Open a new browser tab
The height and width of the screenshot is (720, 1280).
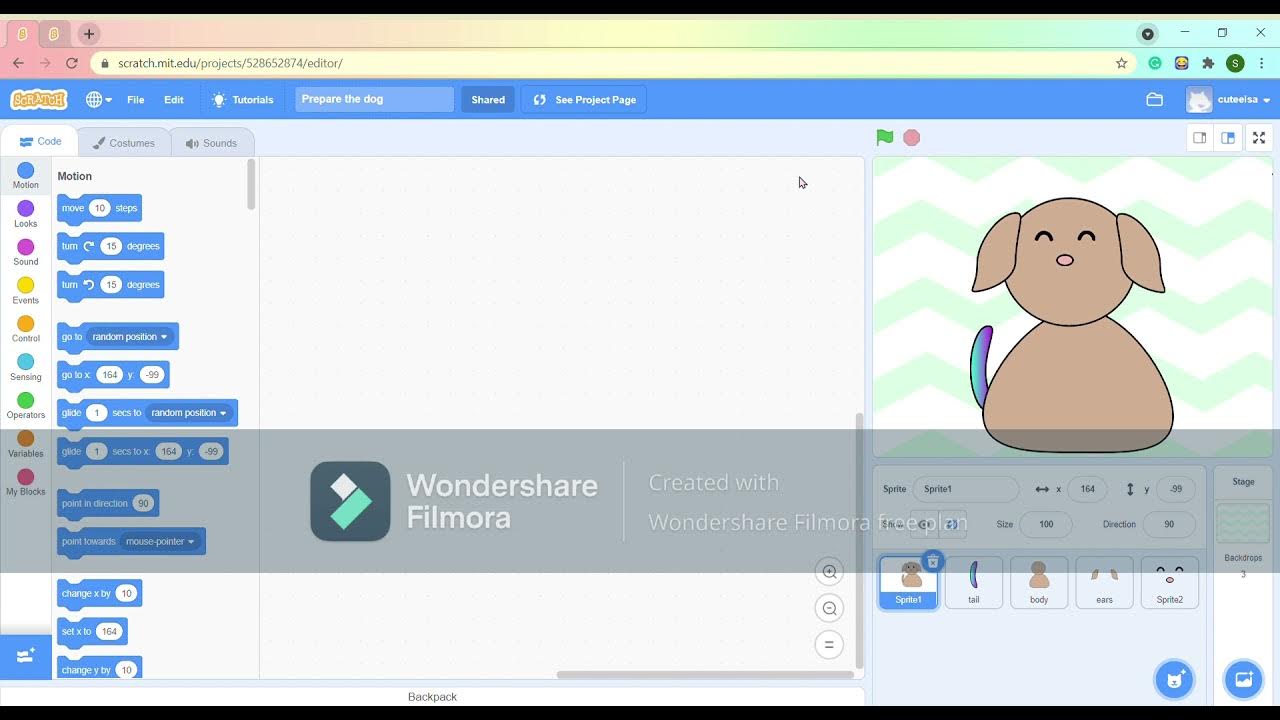pos(89,34)
